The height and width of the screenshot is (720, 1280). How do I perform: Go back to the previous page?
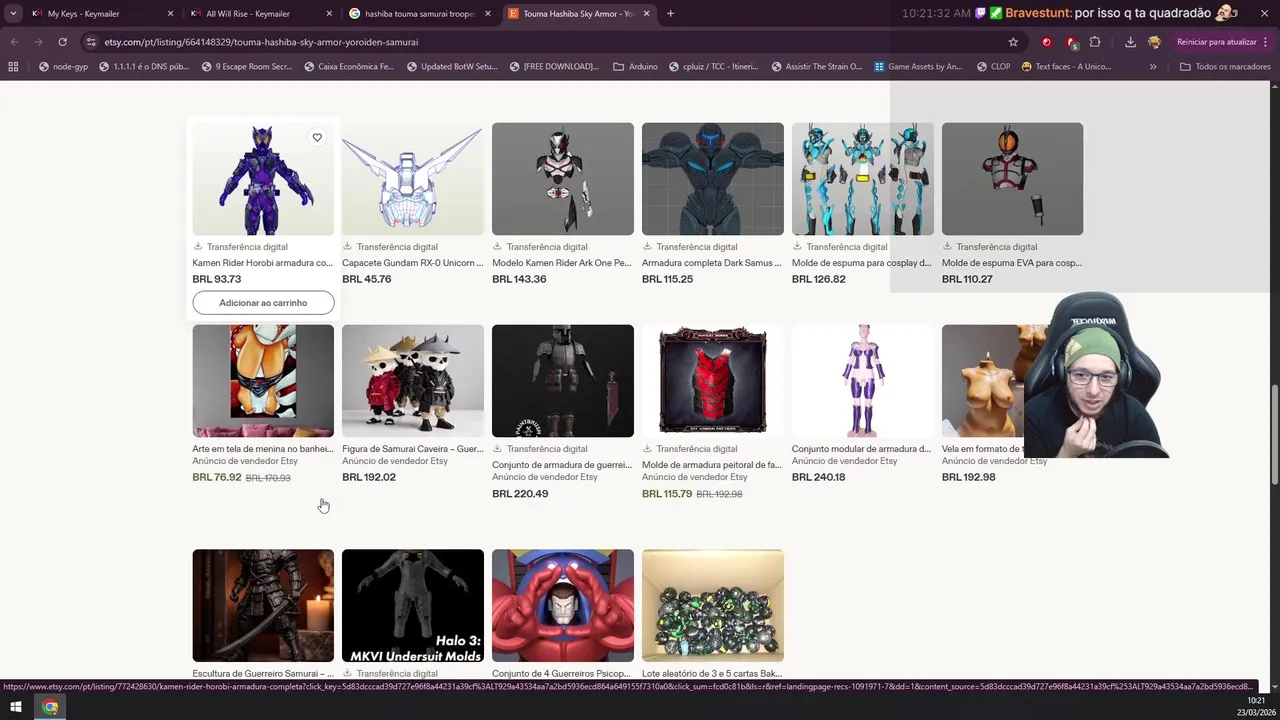coord(14,42)
